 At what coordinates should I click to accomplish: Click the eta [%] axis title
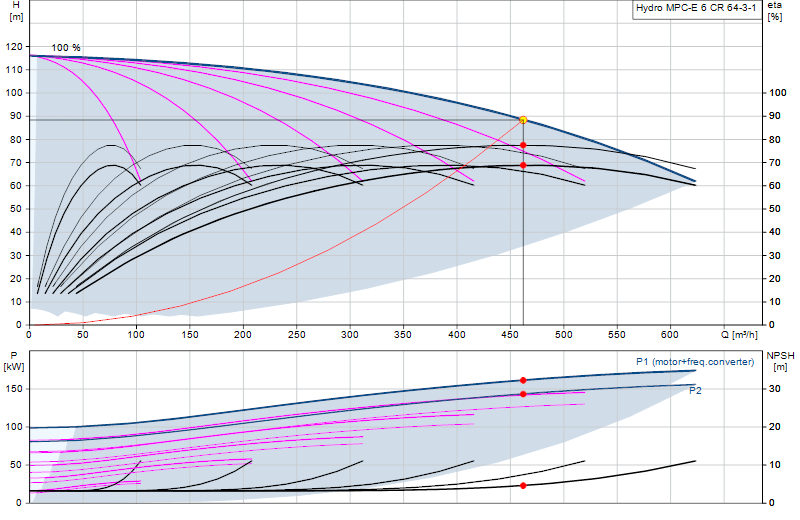click(x=774, y=11)
